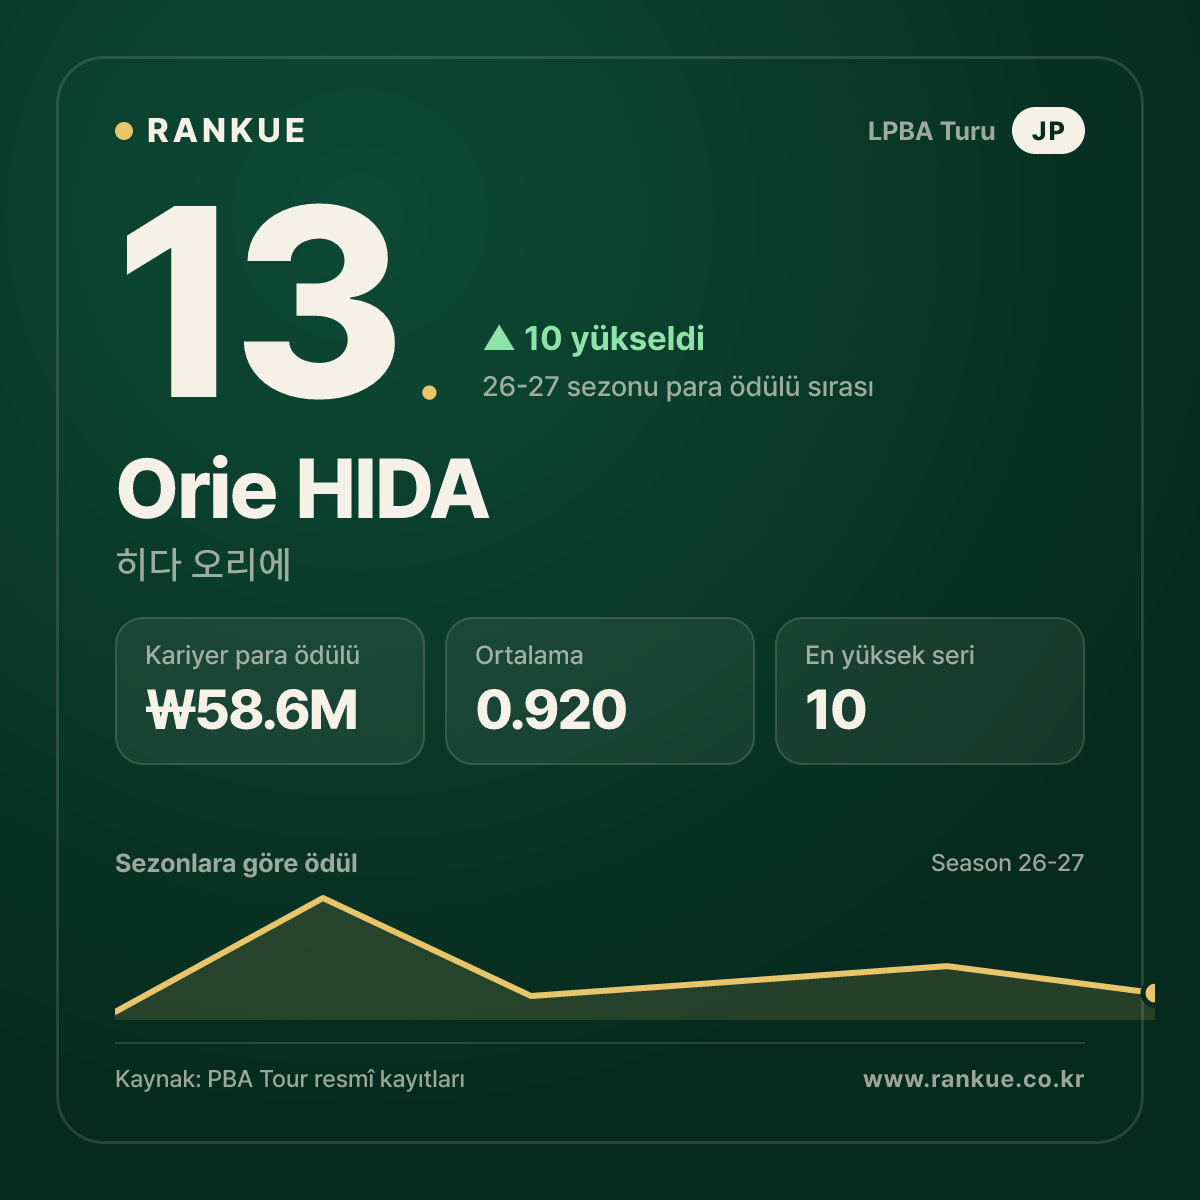Click the ₩58.6M value

click(x=252, y=711)
